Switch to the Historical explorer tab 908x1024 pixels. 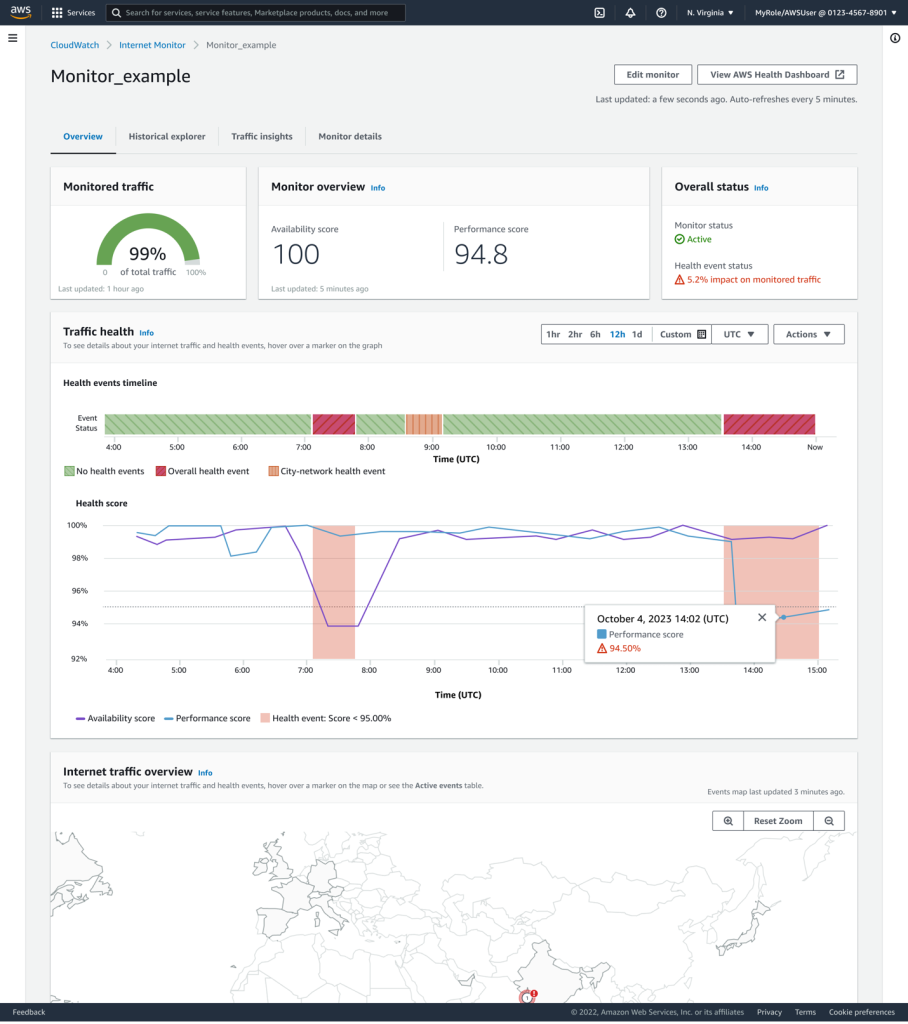[167, 136]
